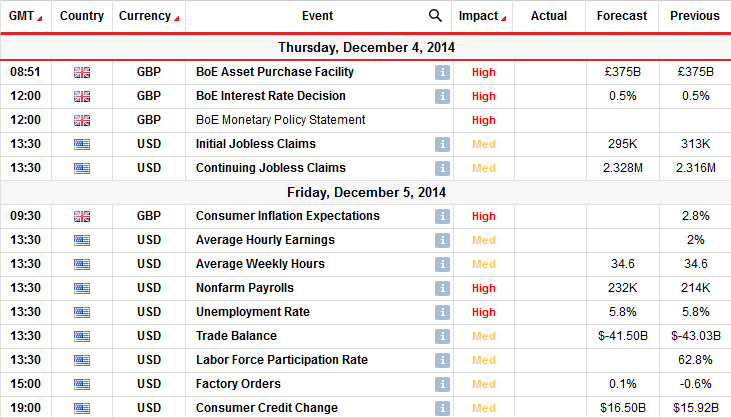Select the Forecast column header
This screenshot has height=418, width=731.
click(x=622, y=16)
